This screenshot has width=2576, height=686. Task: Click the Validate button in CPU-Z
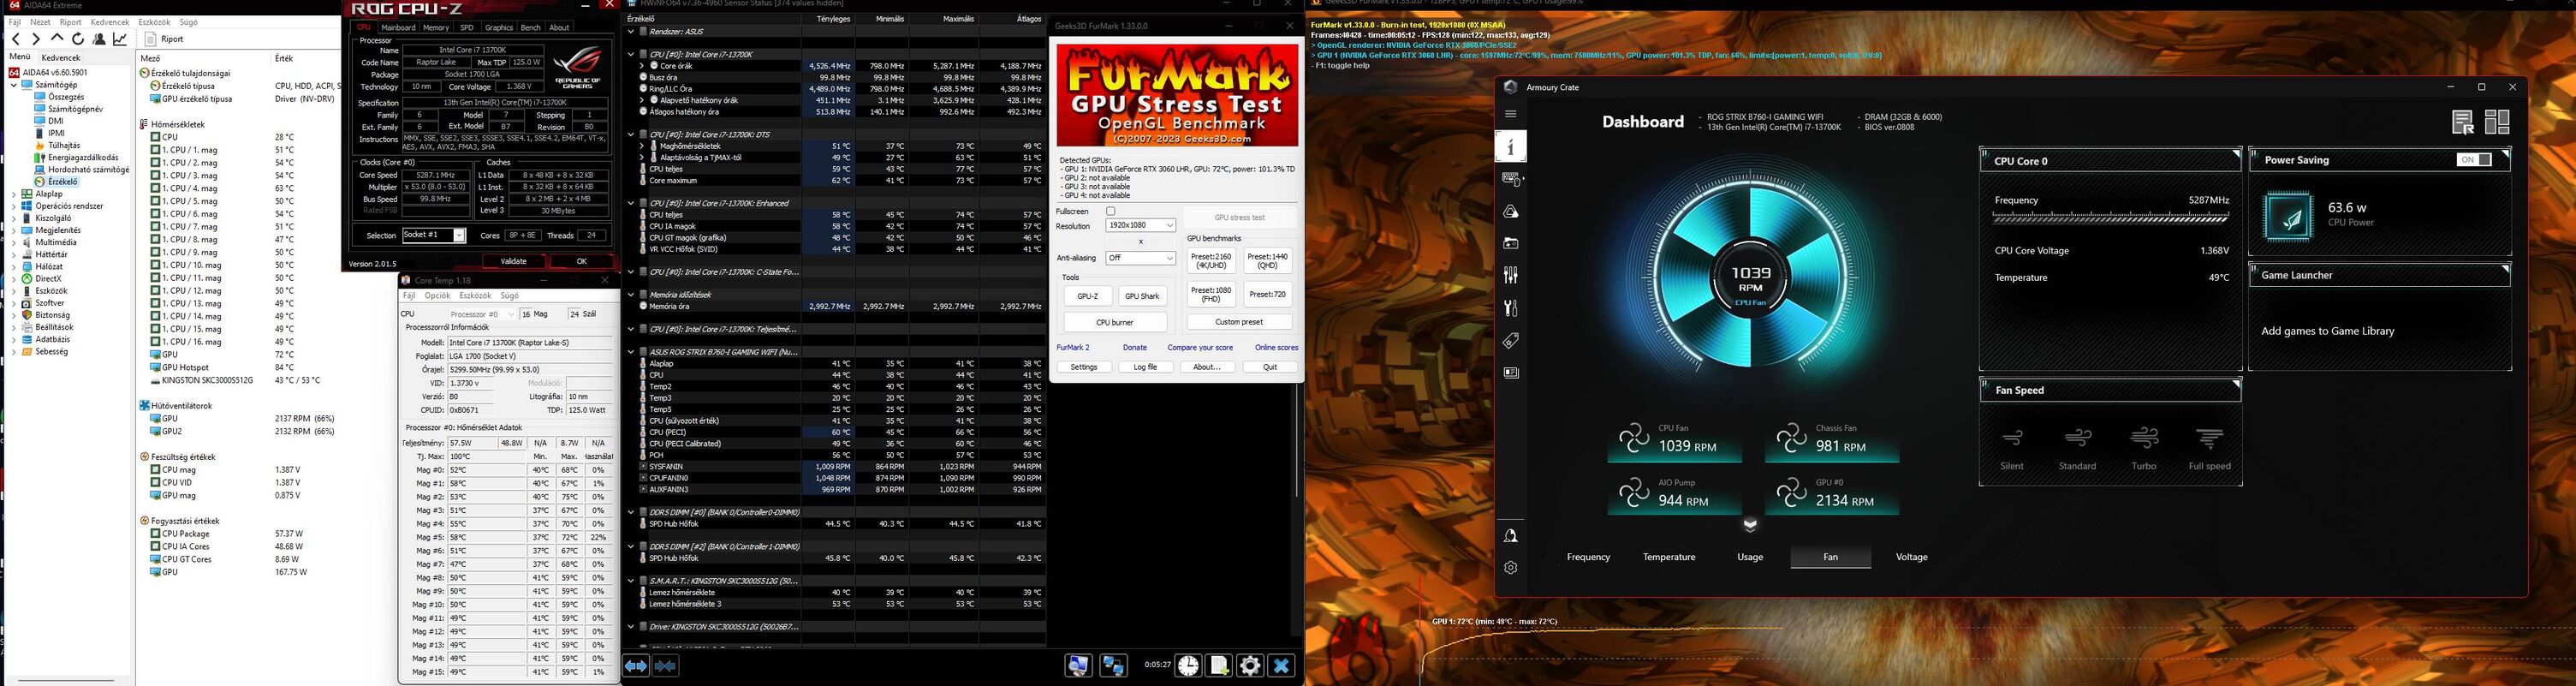[x=513, y=261]
